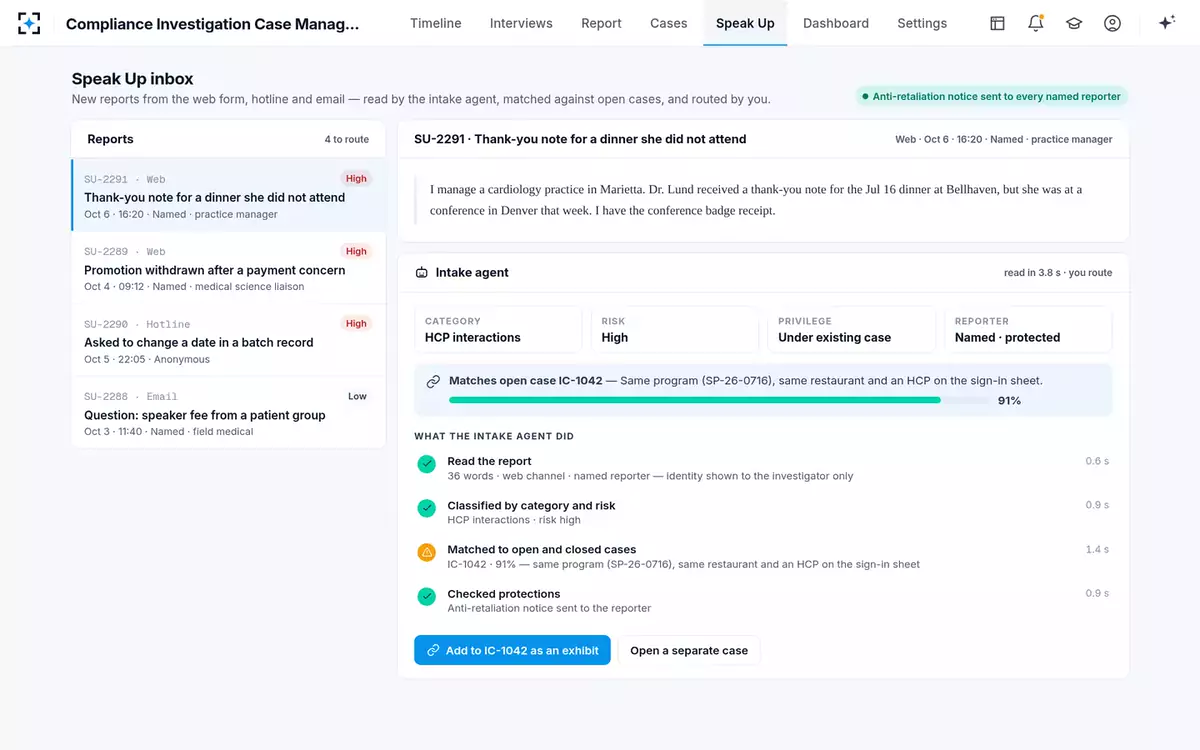Screen dimensions: 1200x750
Task: Click the Reports panel header
Action: coord(229,139)
